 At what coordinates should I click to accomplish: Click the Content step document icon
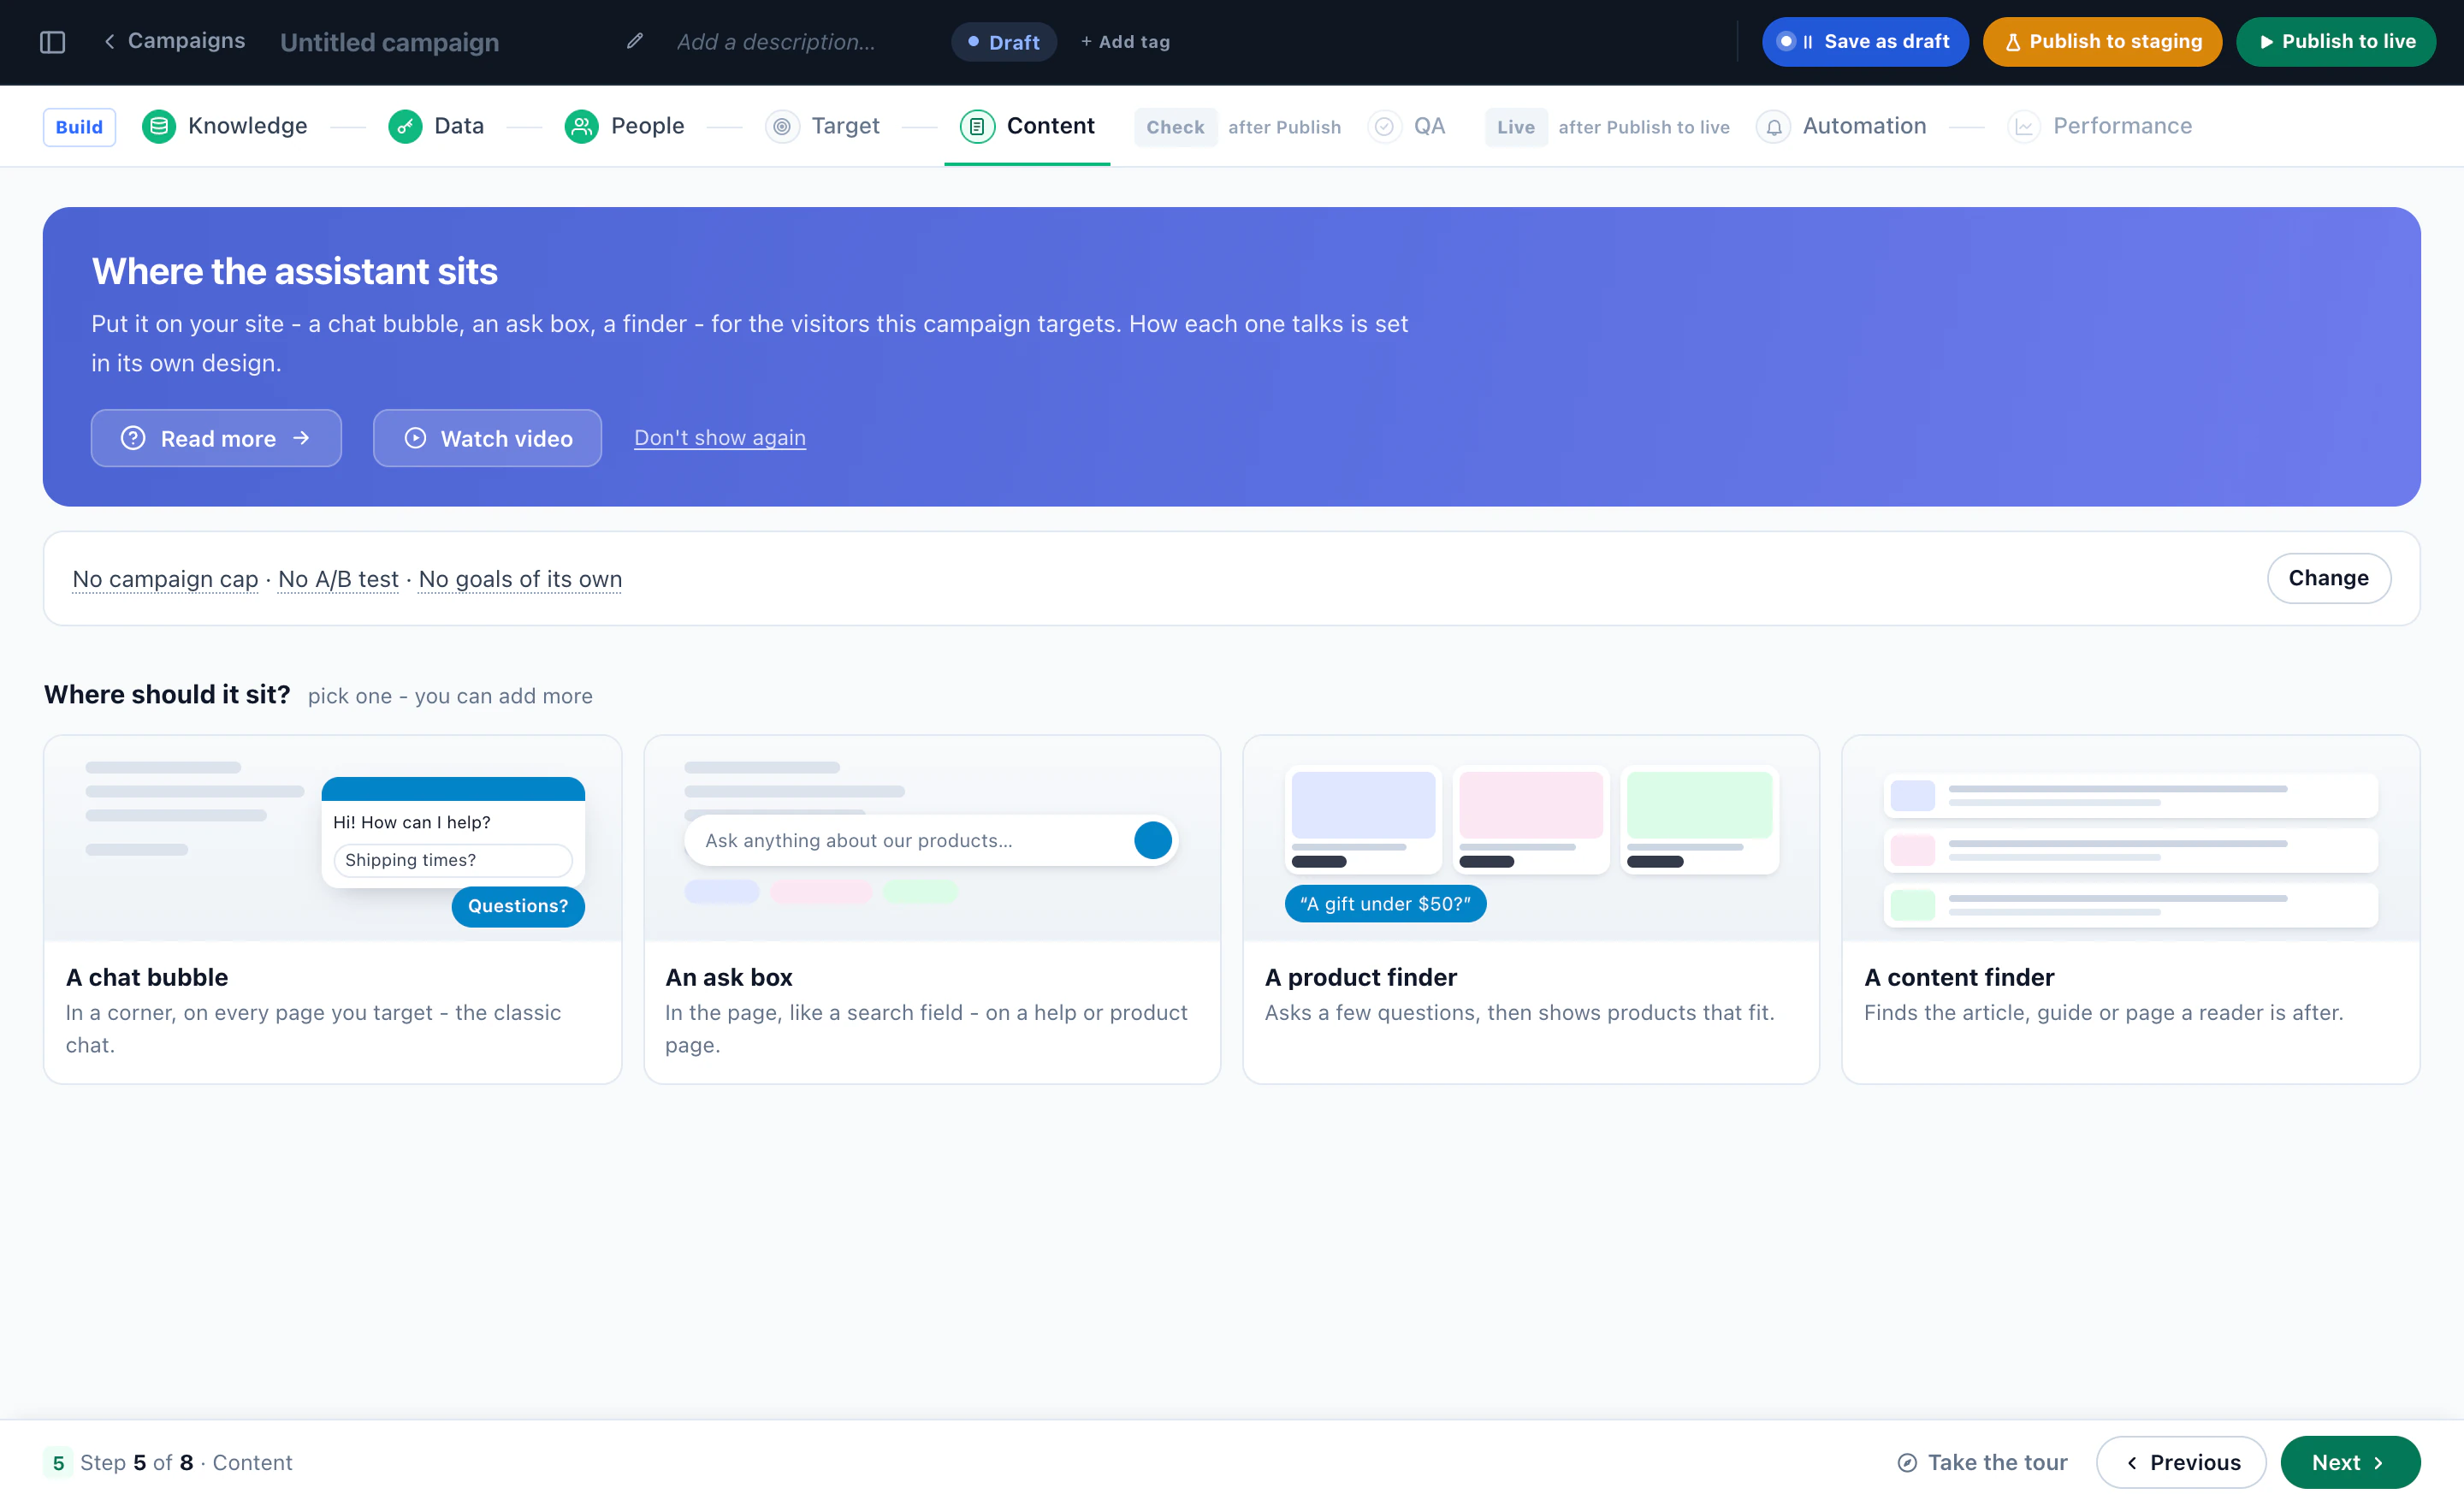tap(977, 126)
